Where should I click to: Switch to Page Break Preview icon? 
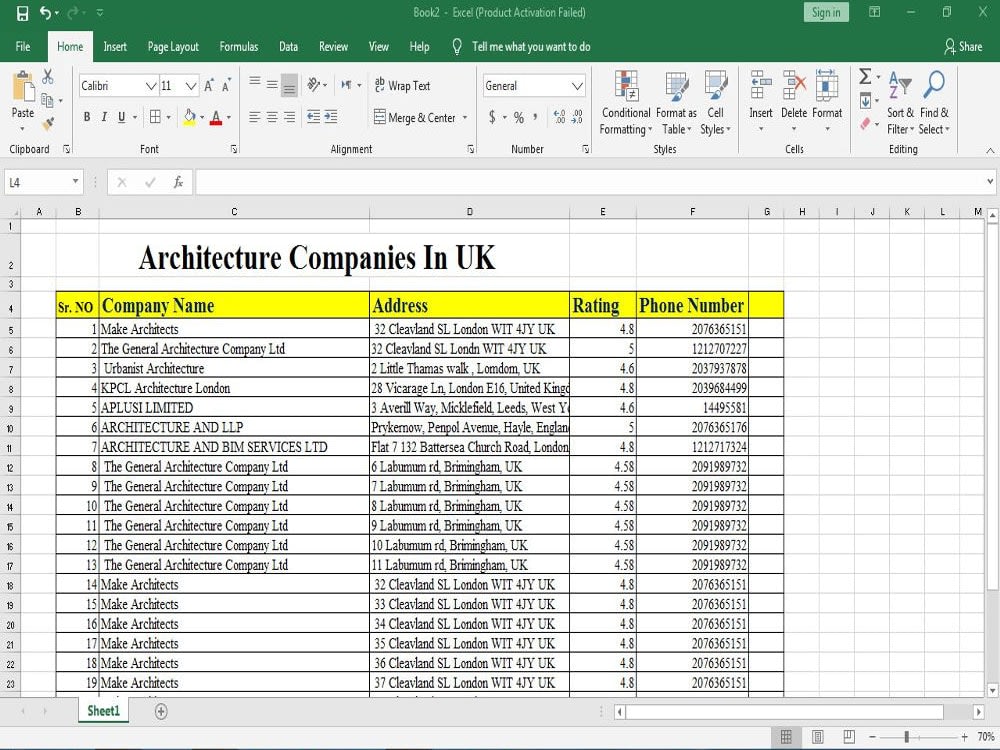point(849,737)
